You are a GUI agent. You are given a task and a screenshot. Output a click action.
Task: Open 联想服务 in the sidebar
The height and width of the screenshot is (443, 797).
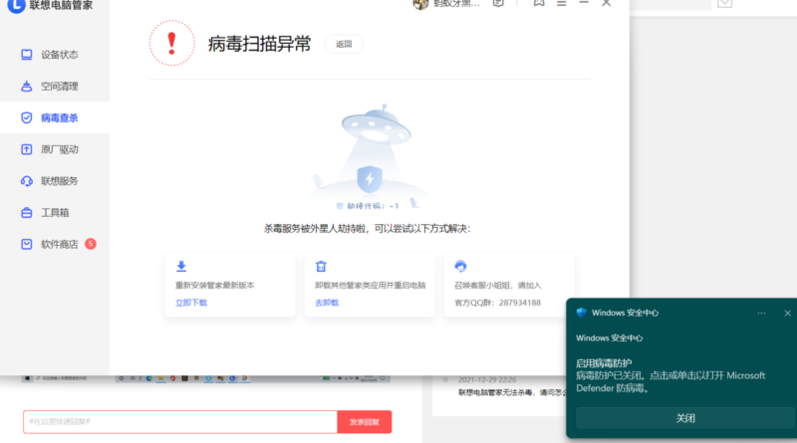[58, 181]
